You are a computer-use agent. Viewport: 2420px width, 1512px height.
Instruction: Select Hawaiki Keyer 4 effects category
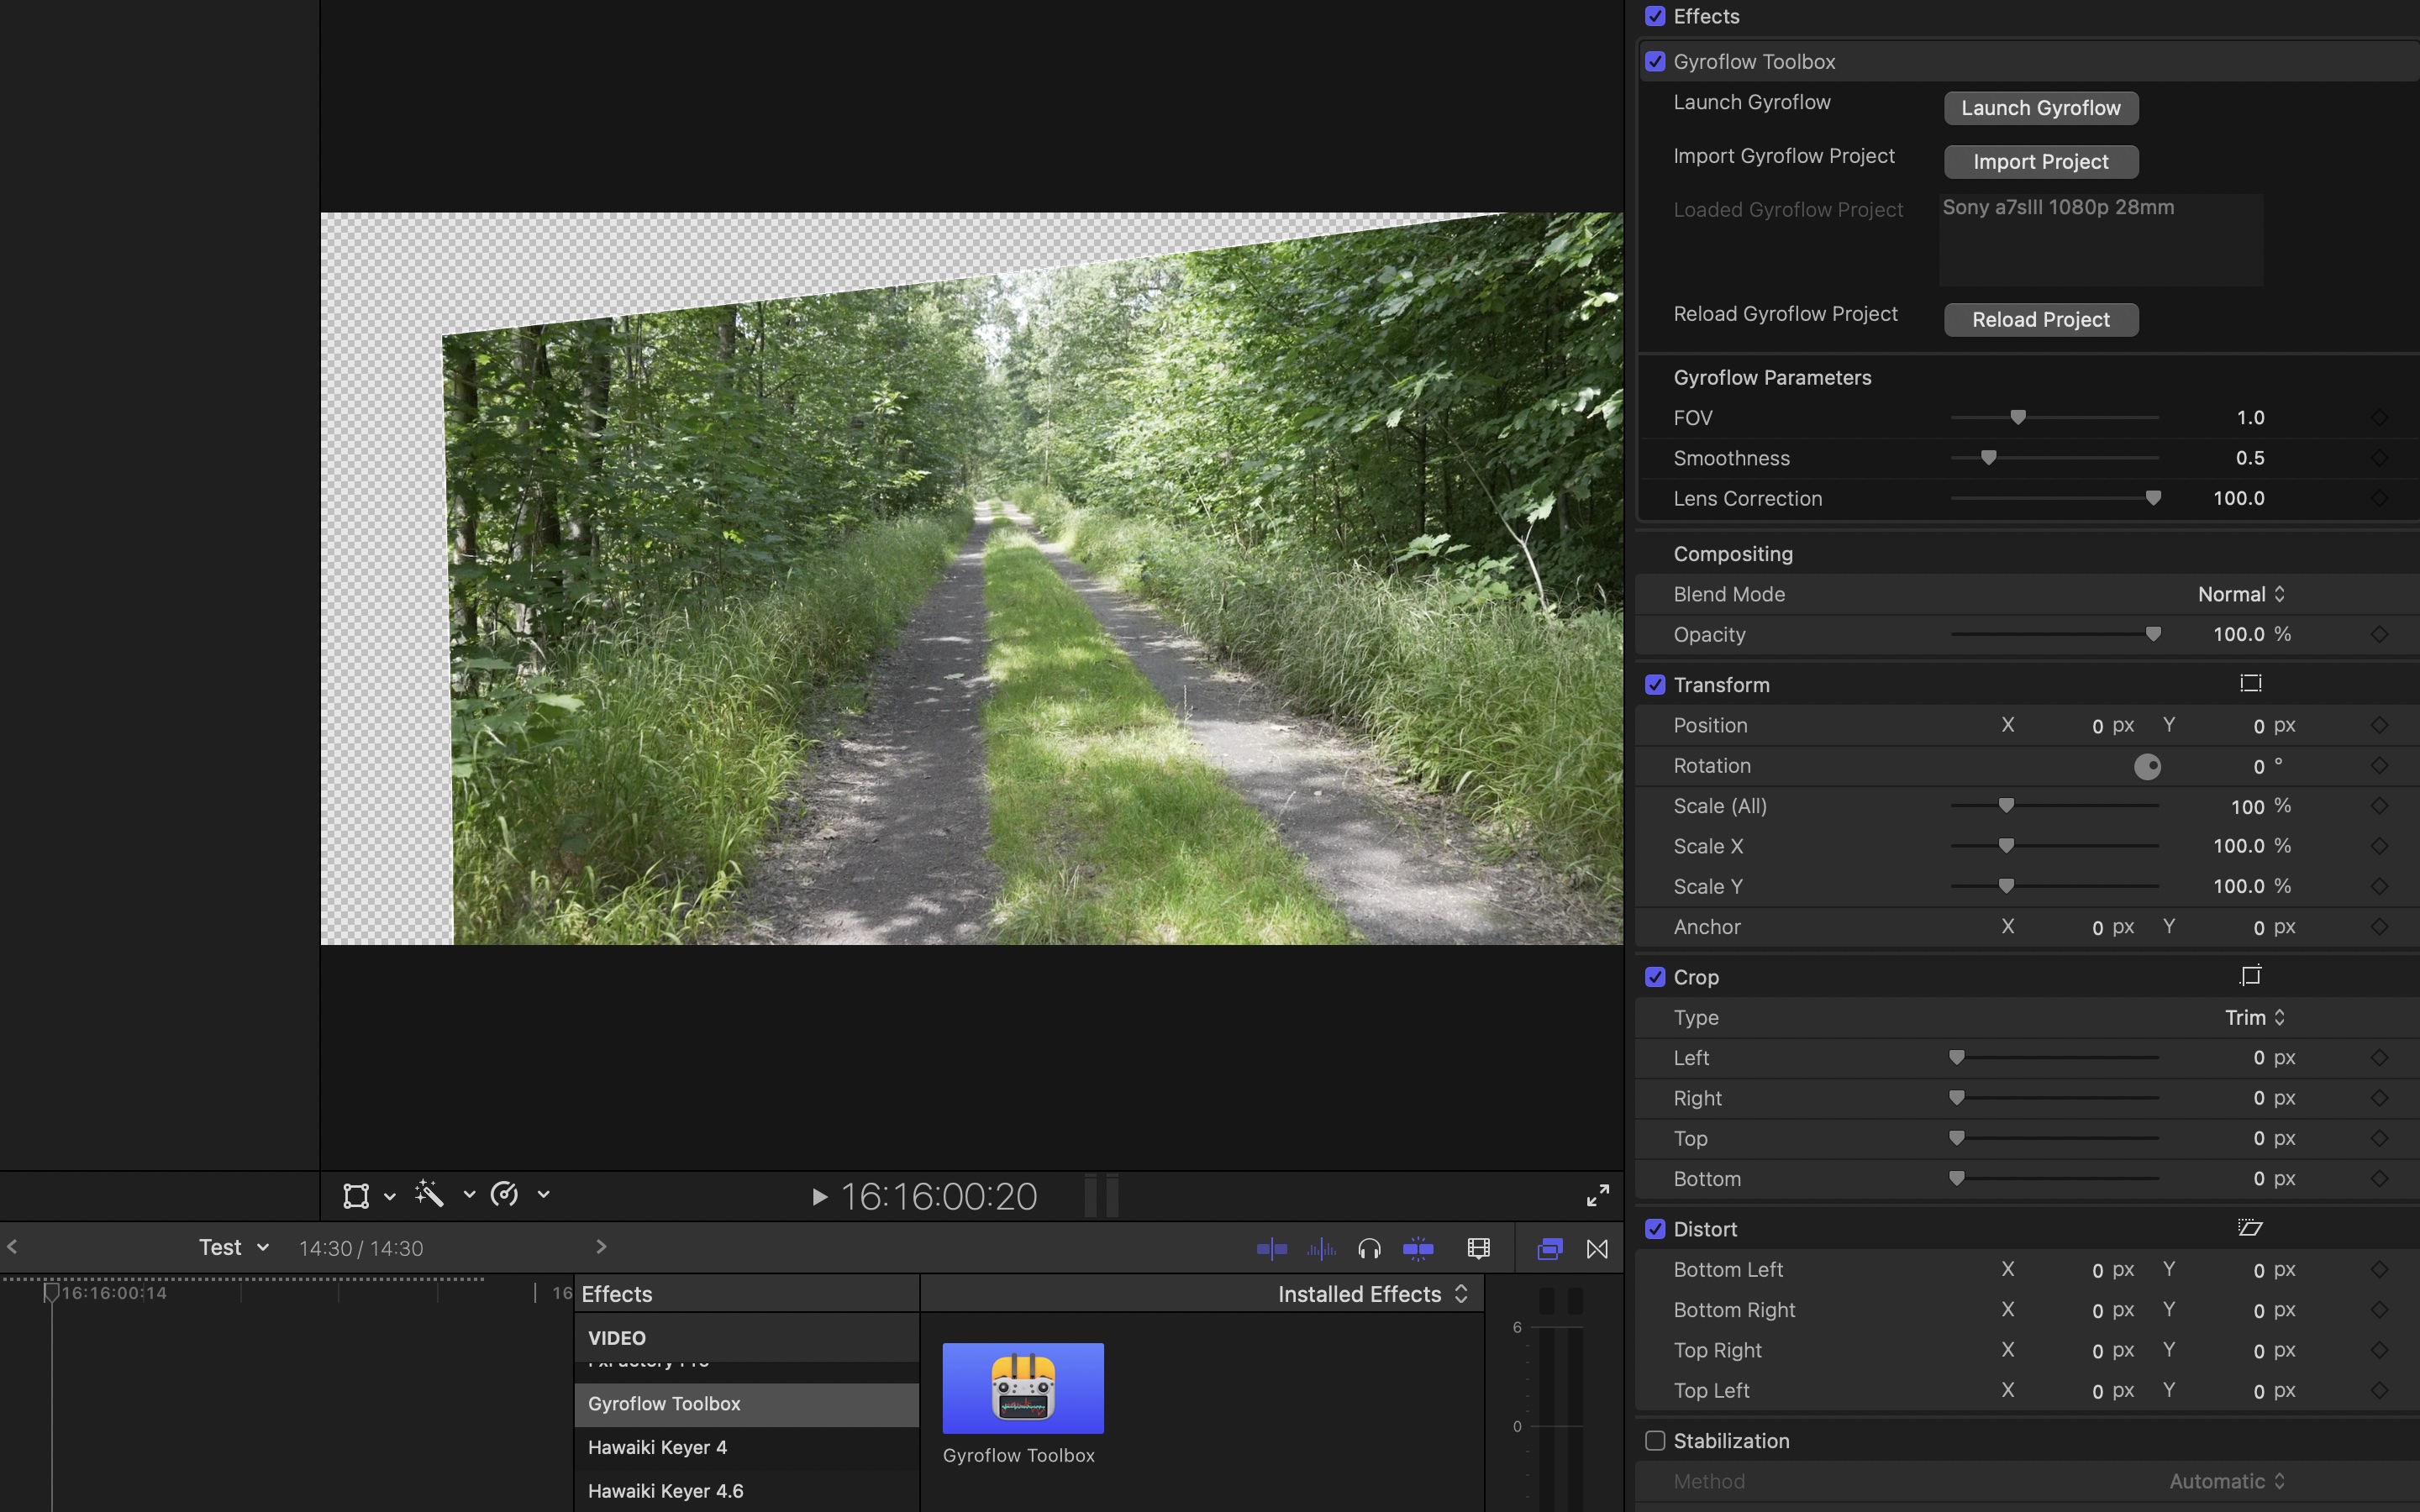point(657,1447)
